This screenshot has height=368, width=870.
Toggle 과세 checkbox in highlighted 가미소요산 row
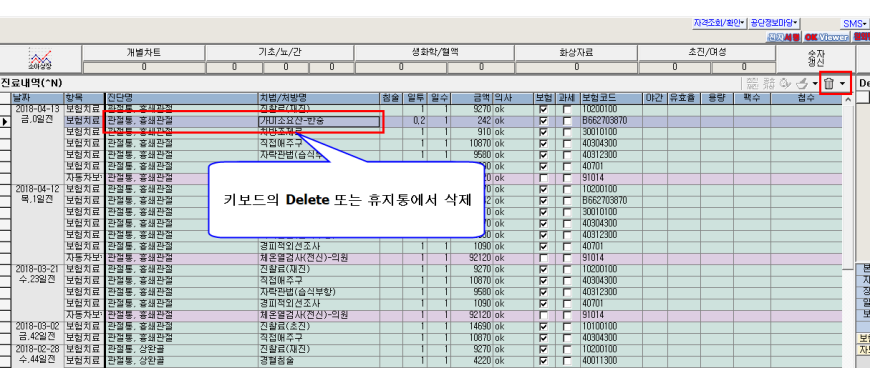pyautogui.click(x=566, y=121)
